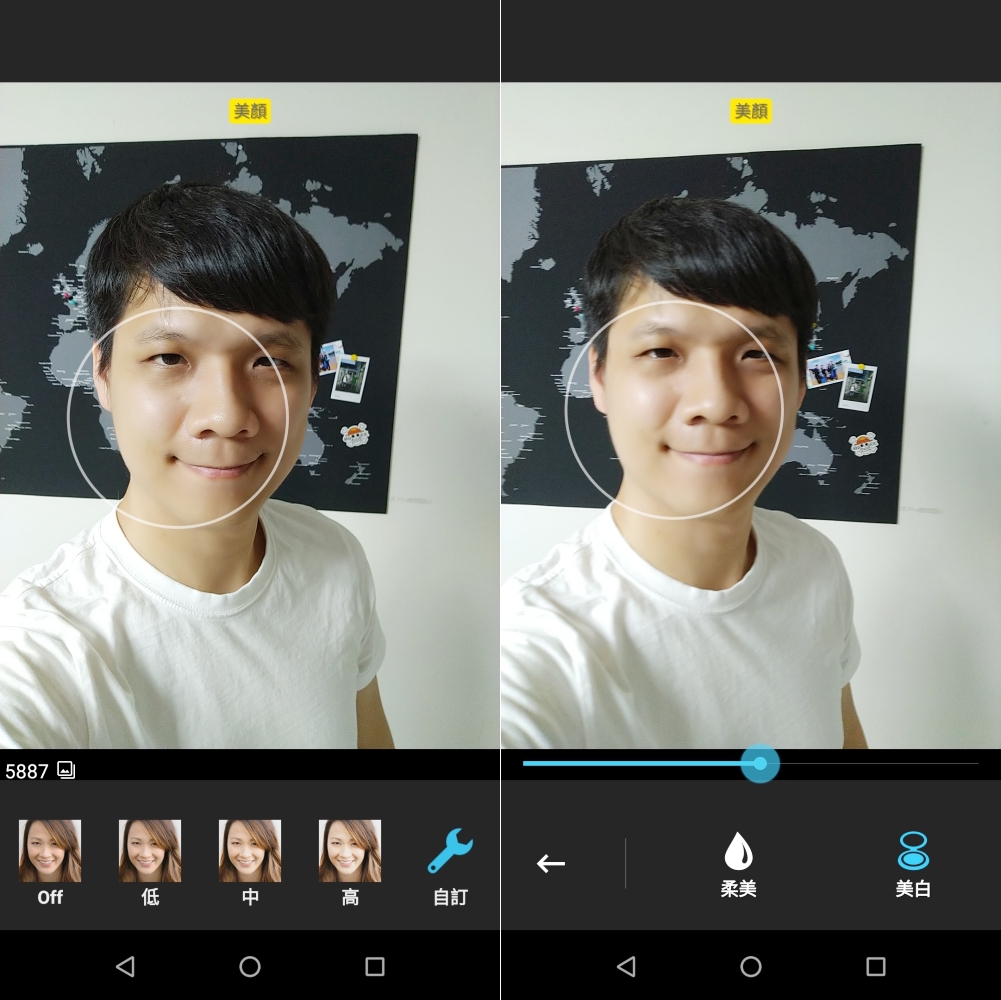Tap face focus circle in right viewfinder
Image resolution: width=1001 pixels, height=1000 pixels.
point(675,409)
